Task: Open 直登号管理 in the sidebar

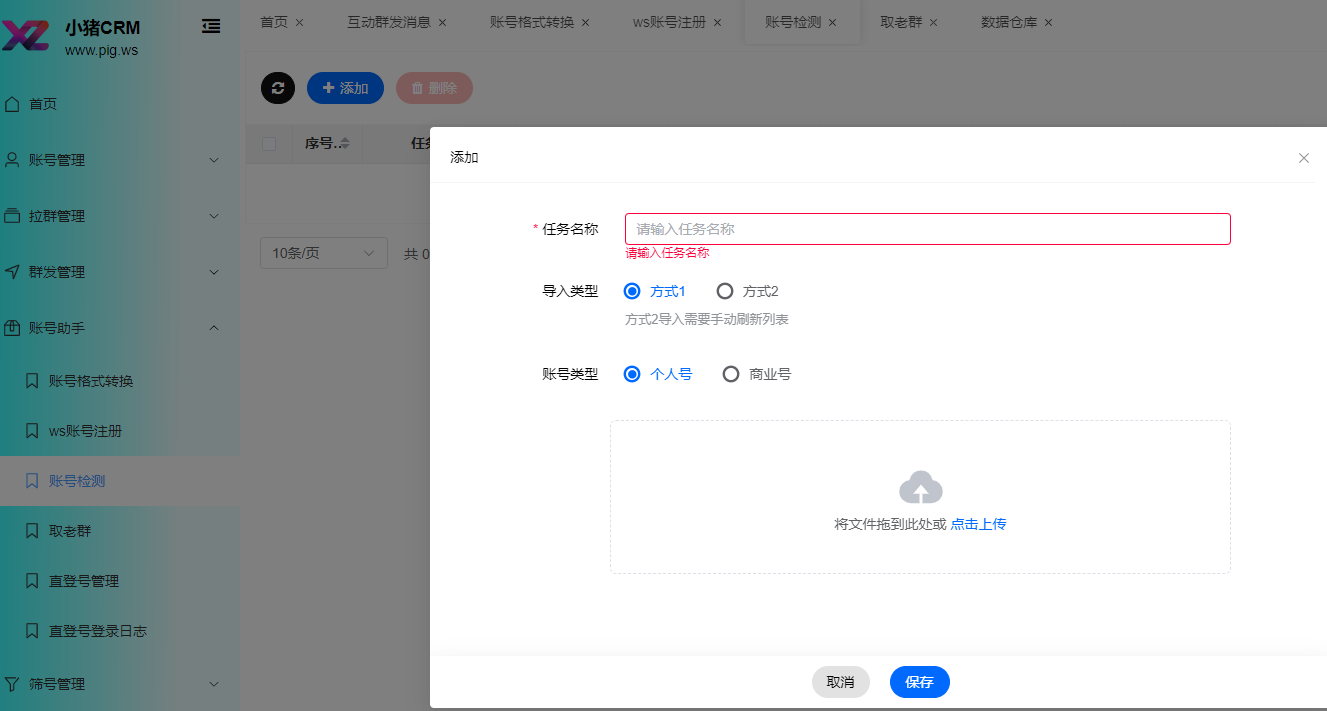Action: [120, 581]
